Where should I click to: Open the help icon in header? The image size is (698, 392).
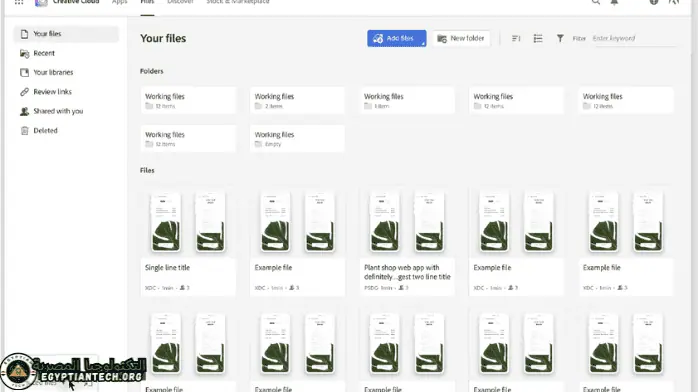[x=653, y=2]
